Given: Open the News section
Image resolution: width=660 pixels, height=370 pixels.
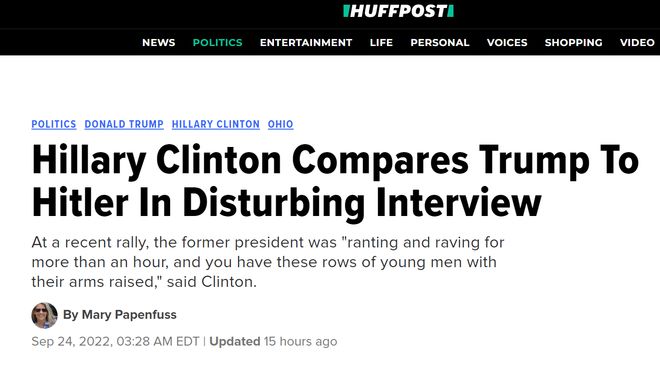Looking at the screenshot, I should pyautogui.click(x=159, y=43).
